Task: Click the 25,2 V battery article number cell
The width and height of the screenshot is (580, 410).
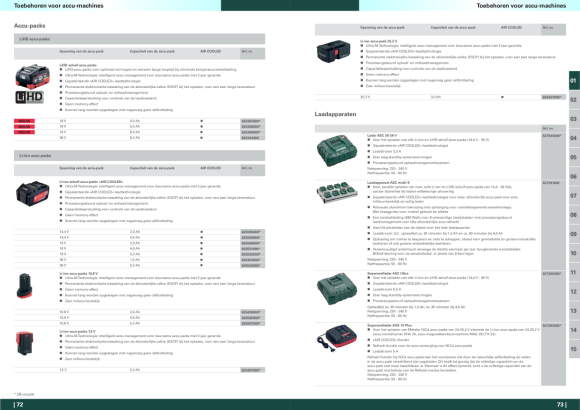Action: point(553,97)
